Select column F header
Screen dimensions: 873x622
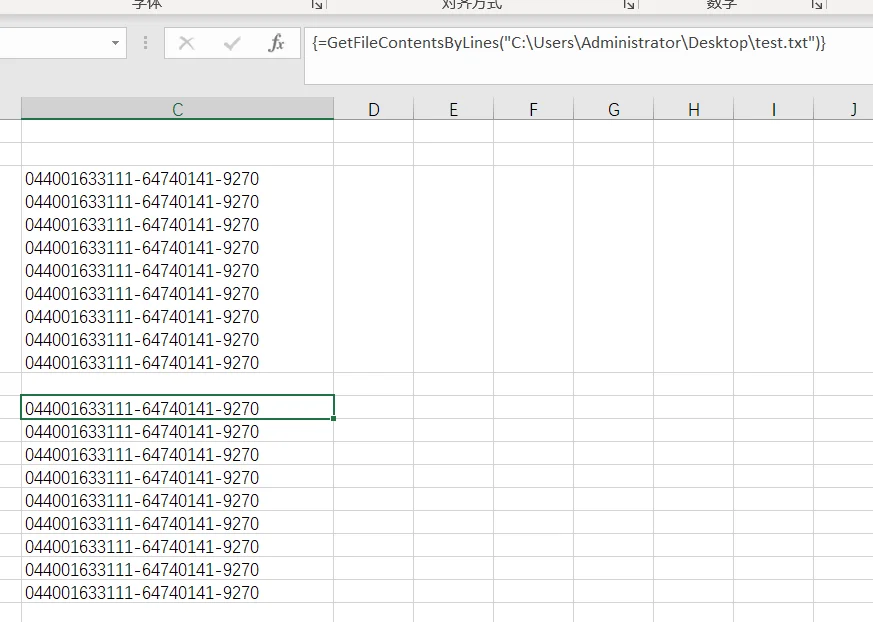533,109
